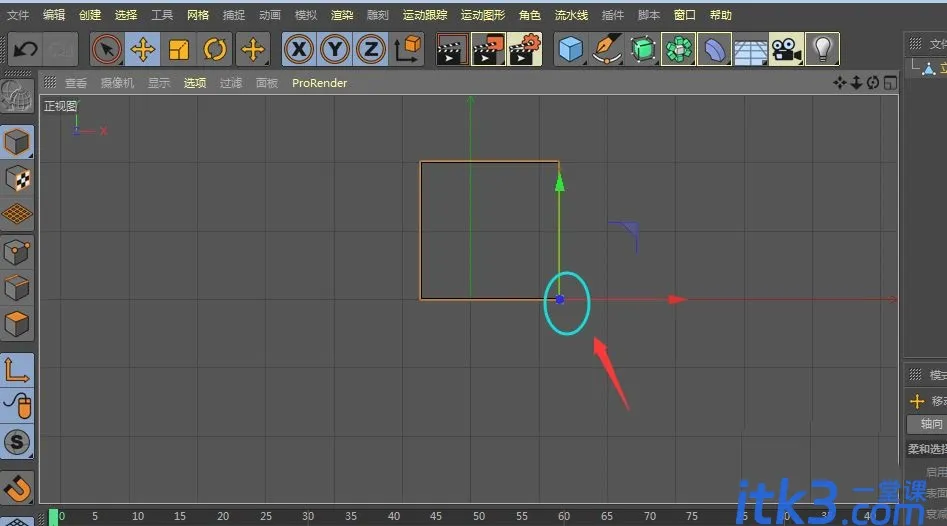The height and width of the screenshot is (526, 947).
Task: Open viewport ProRender menu
Action: point(319,83)
